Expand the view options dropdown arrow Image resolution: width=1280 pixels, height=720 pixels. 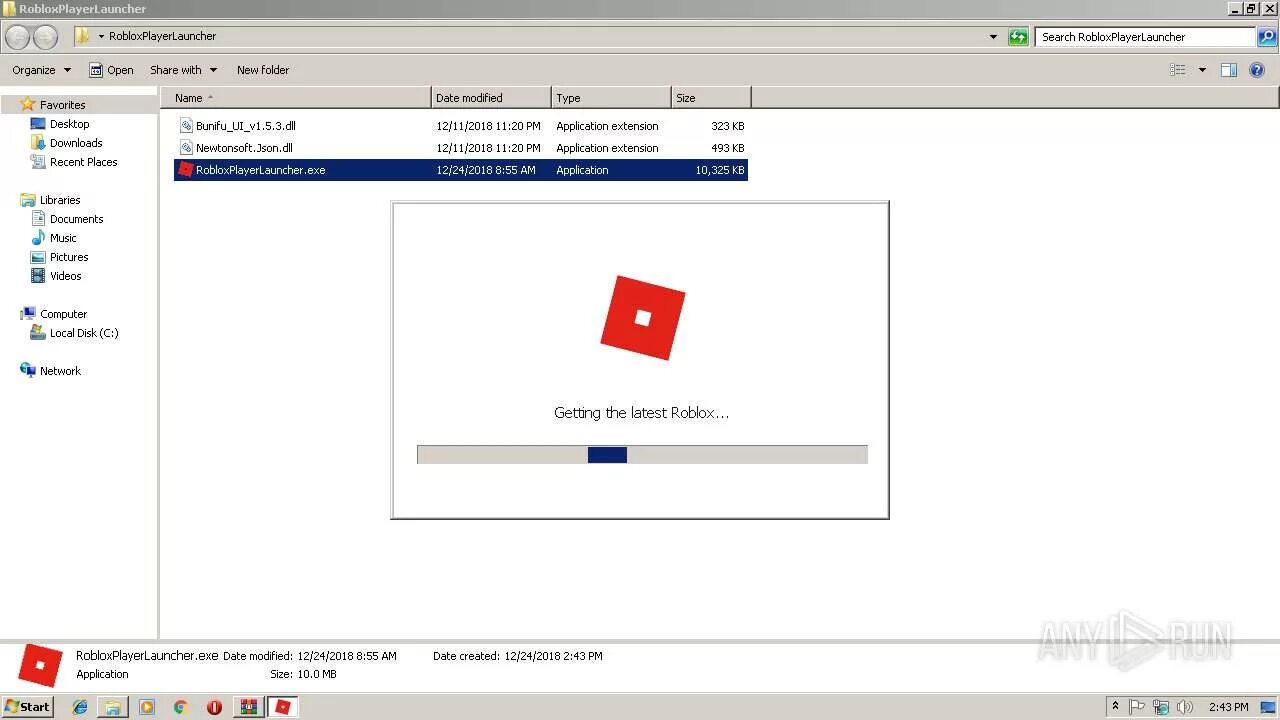pos(1202,70)
